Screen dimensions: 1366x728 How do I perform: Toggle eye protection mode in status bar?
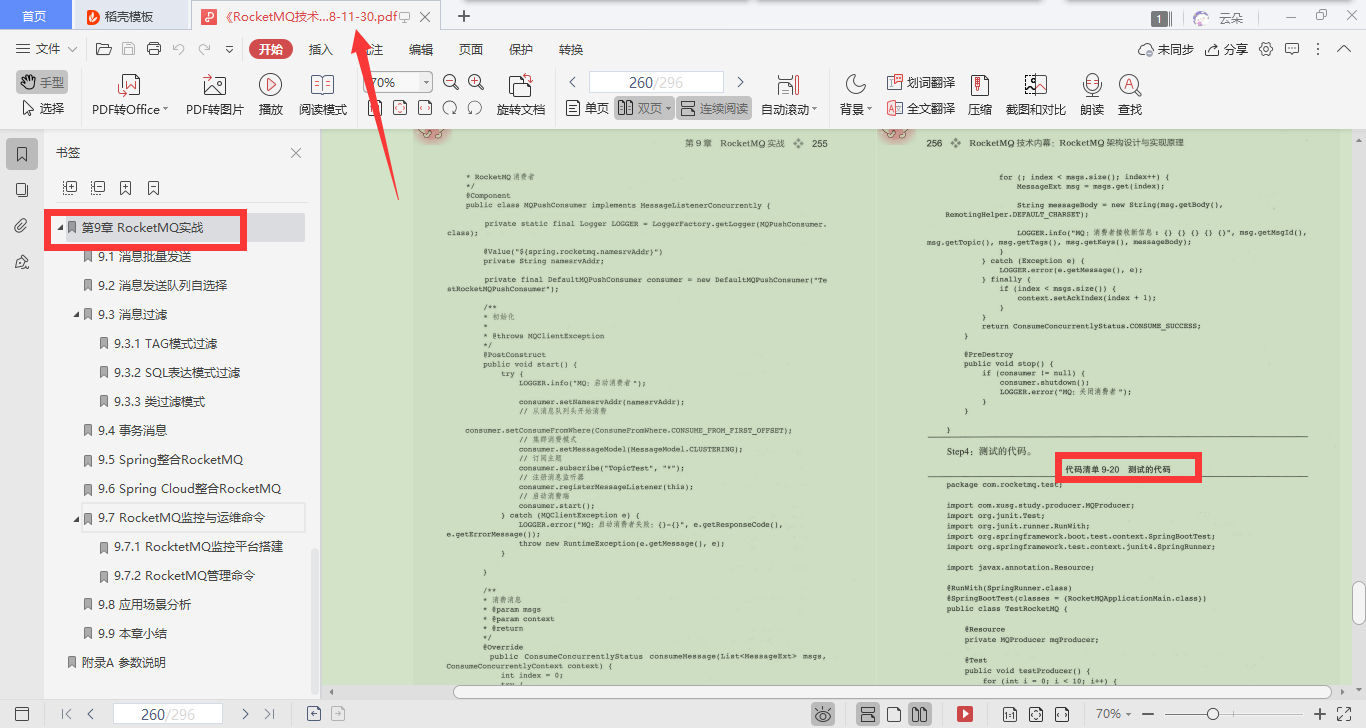[x=823, y=714]
